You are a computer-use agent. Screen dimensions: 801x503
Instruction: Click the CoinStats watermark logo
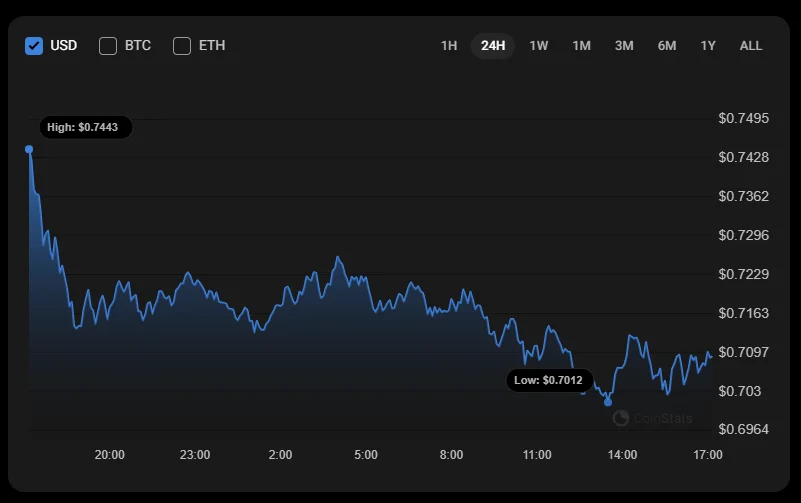click(651, 418)
